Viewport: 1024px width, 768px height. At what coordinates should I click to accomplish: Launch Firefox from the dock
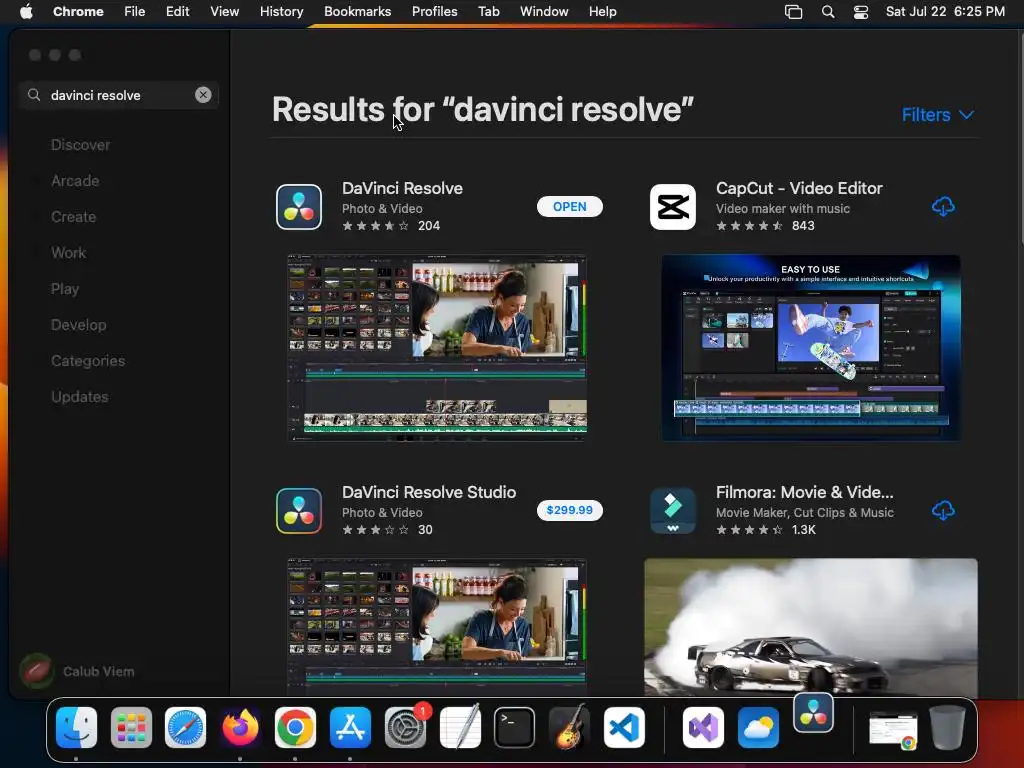[x=240, y=728]
